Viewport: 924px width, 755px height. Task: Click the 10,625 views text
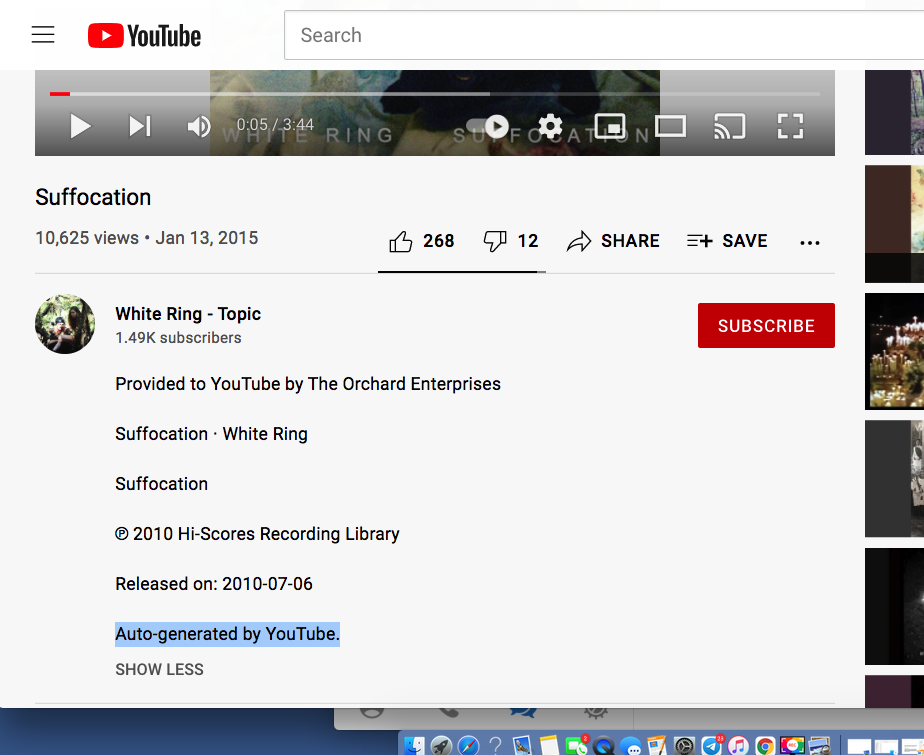pos(87,238)
